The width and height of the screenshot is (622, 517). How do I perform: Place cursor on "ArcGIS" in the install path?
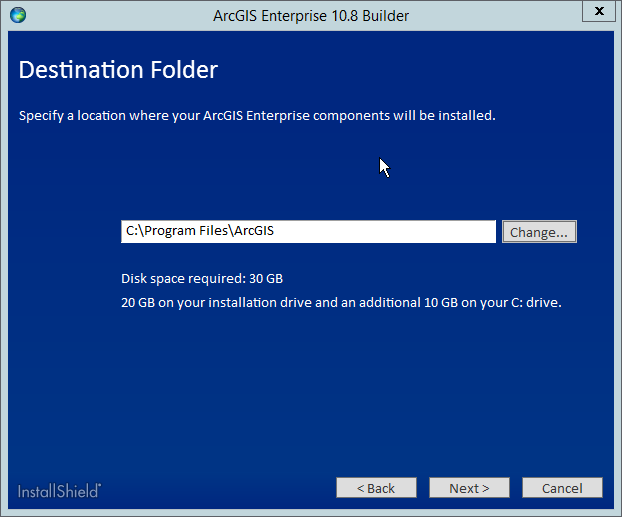[253, 231]
